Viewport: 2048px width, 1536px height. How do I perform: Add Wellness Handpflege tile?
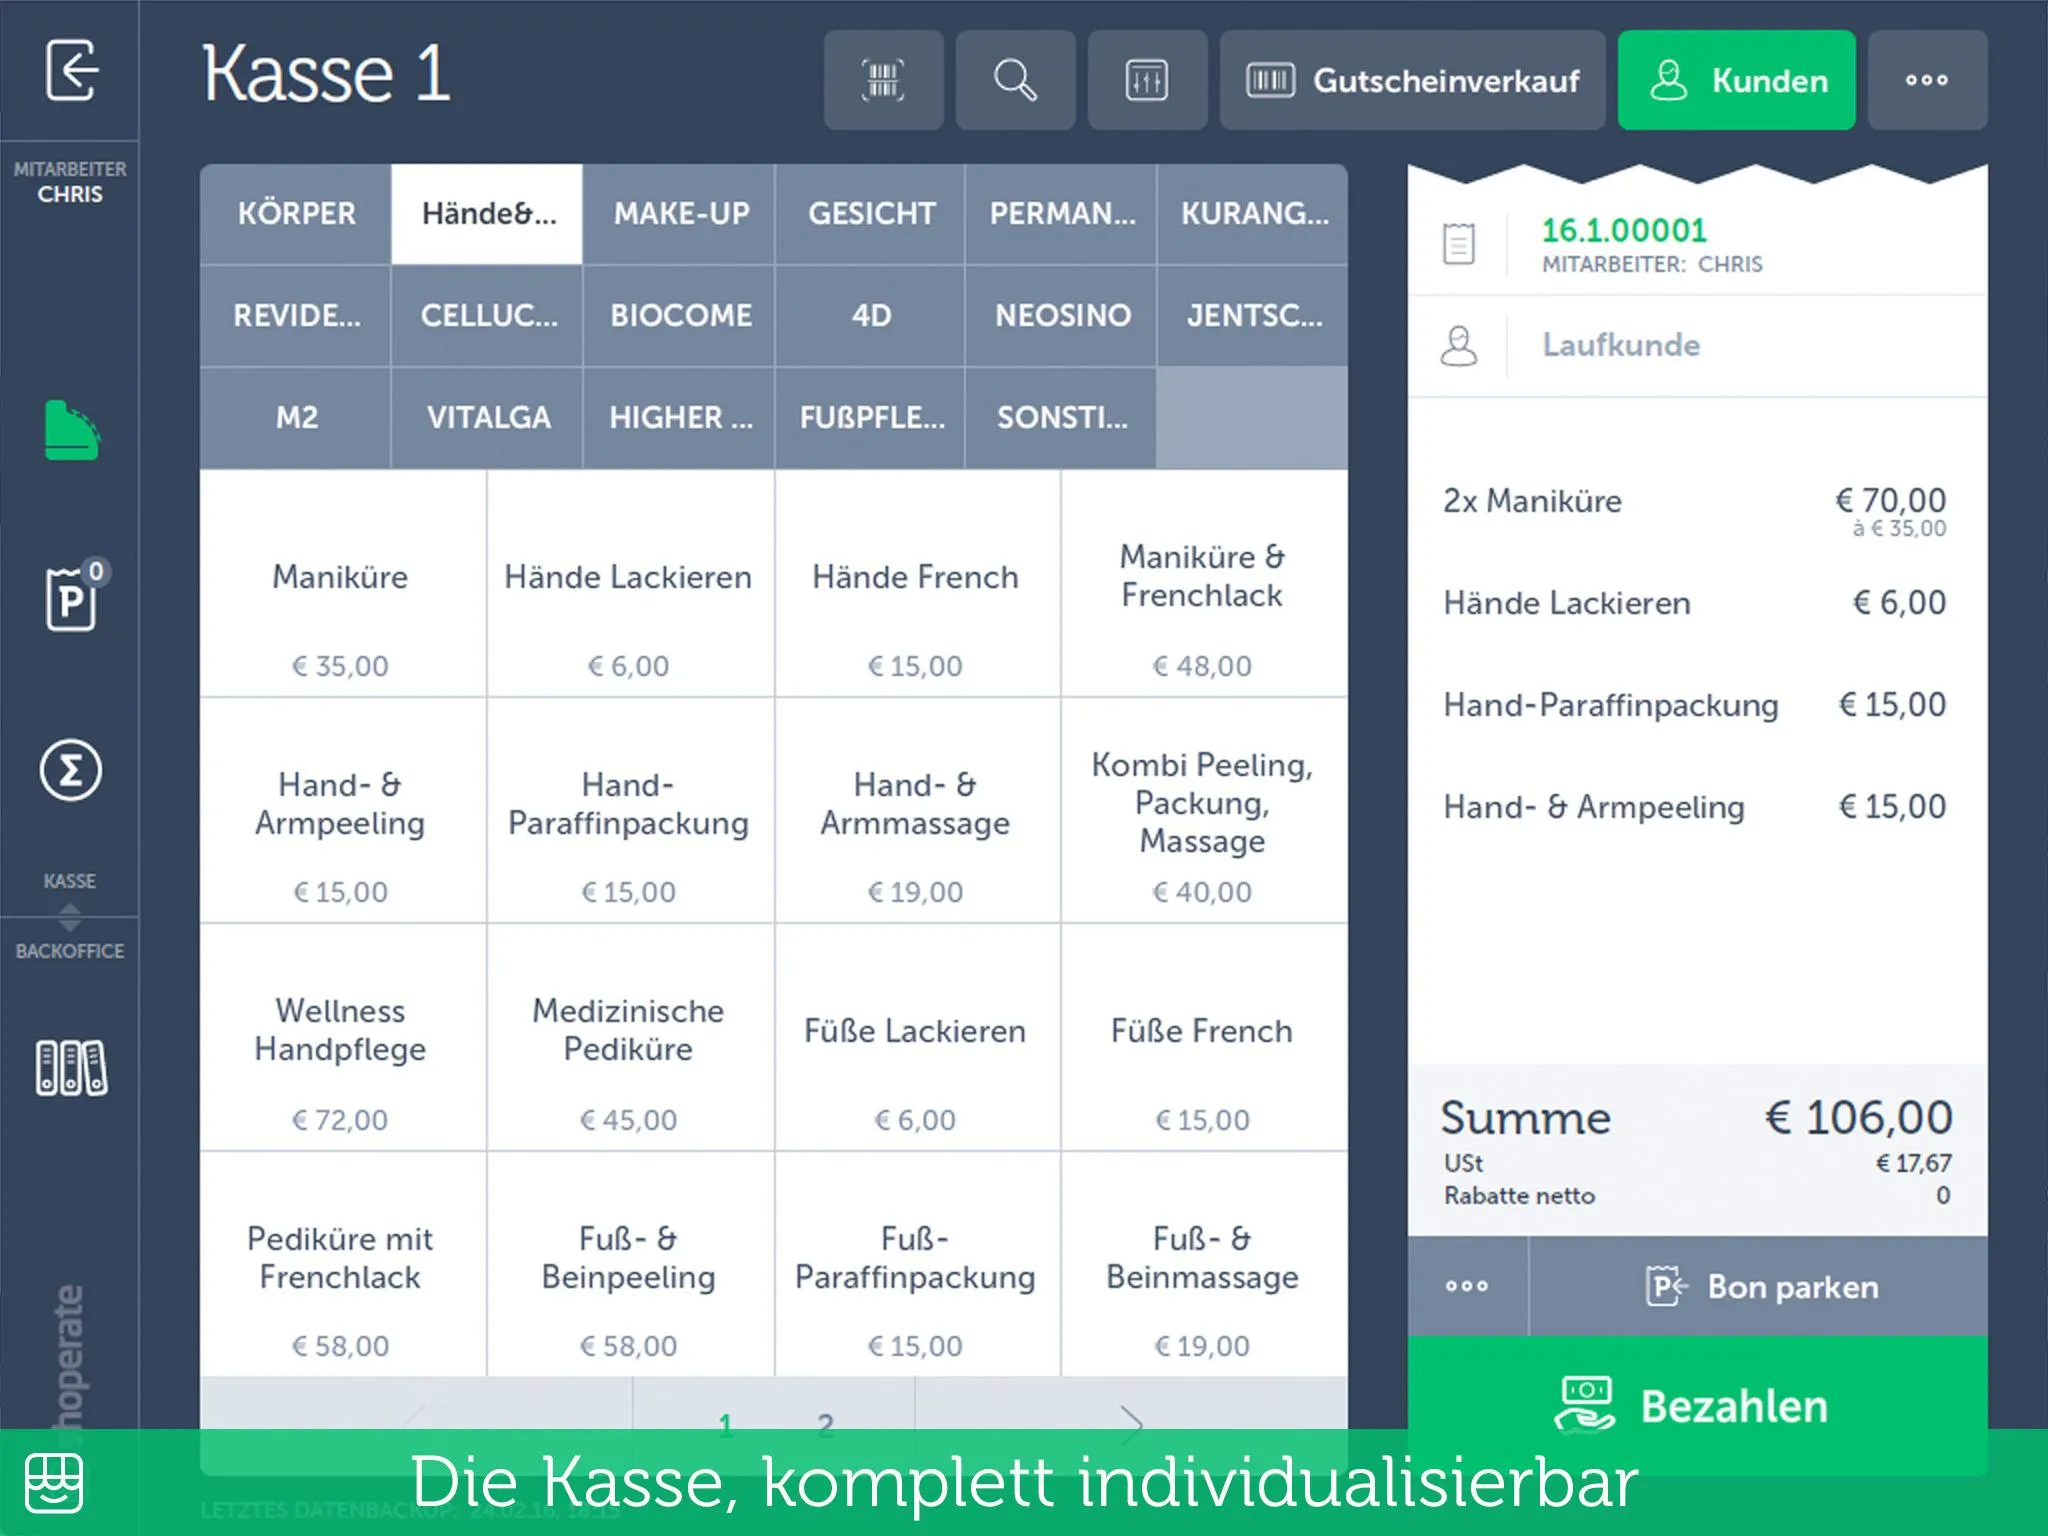[x=343, y=1037]
